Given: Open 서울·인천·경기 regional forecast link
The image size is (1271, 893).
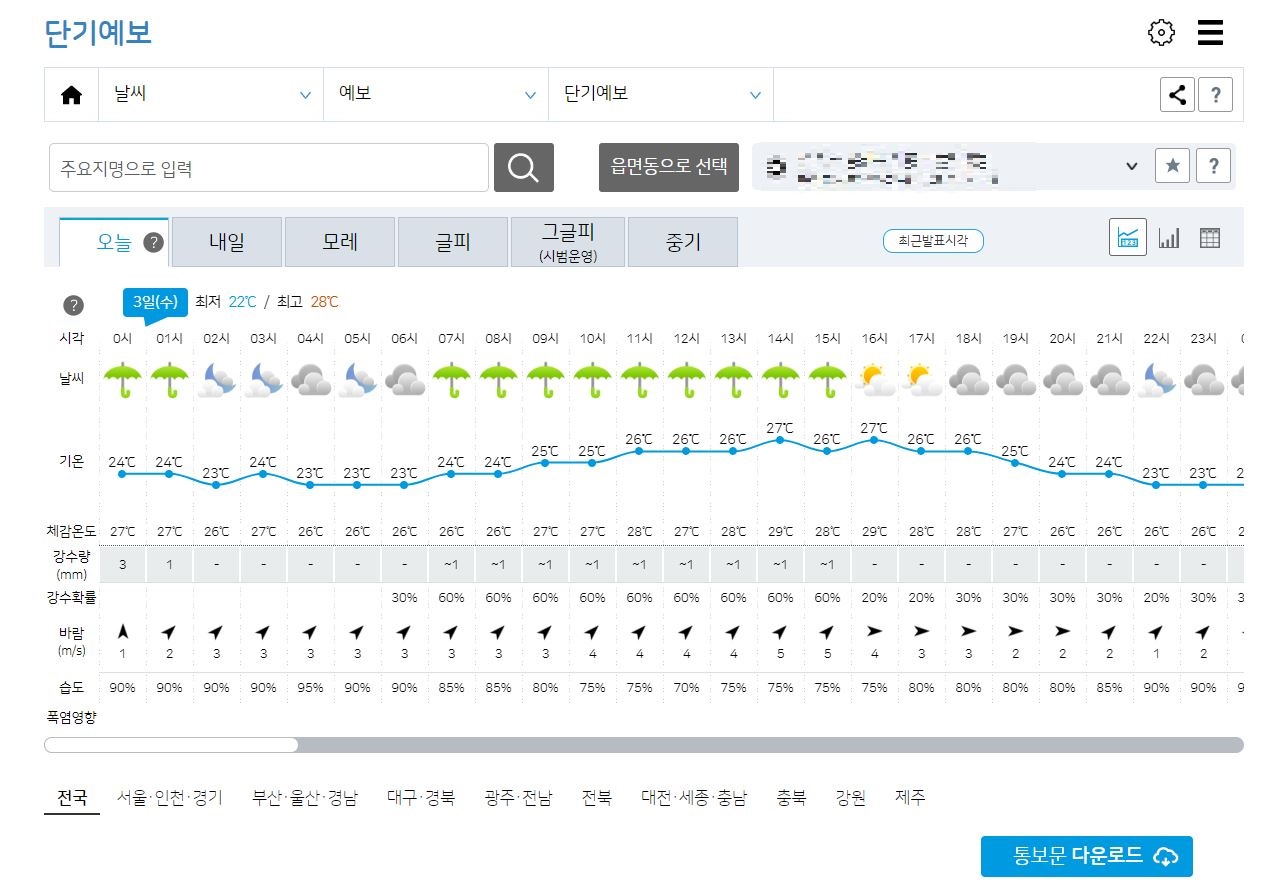Looking at the screenshot, I should pos(170,798).
